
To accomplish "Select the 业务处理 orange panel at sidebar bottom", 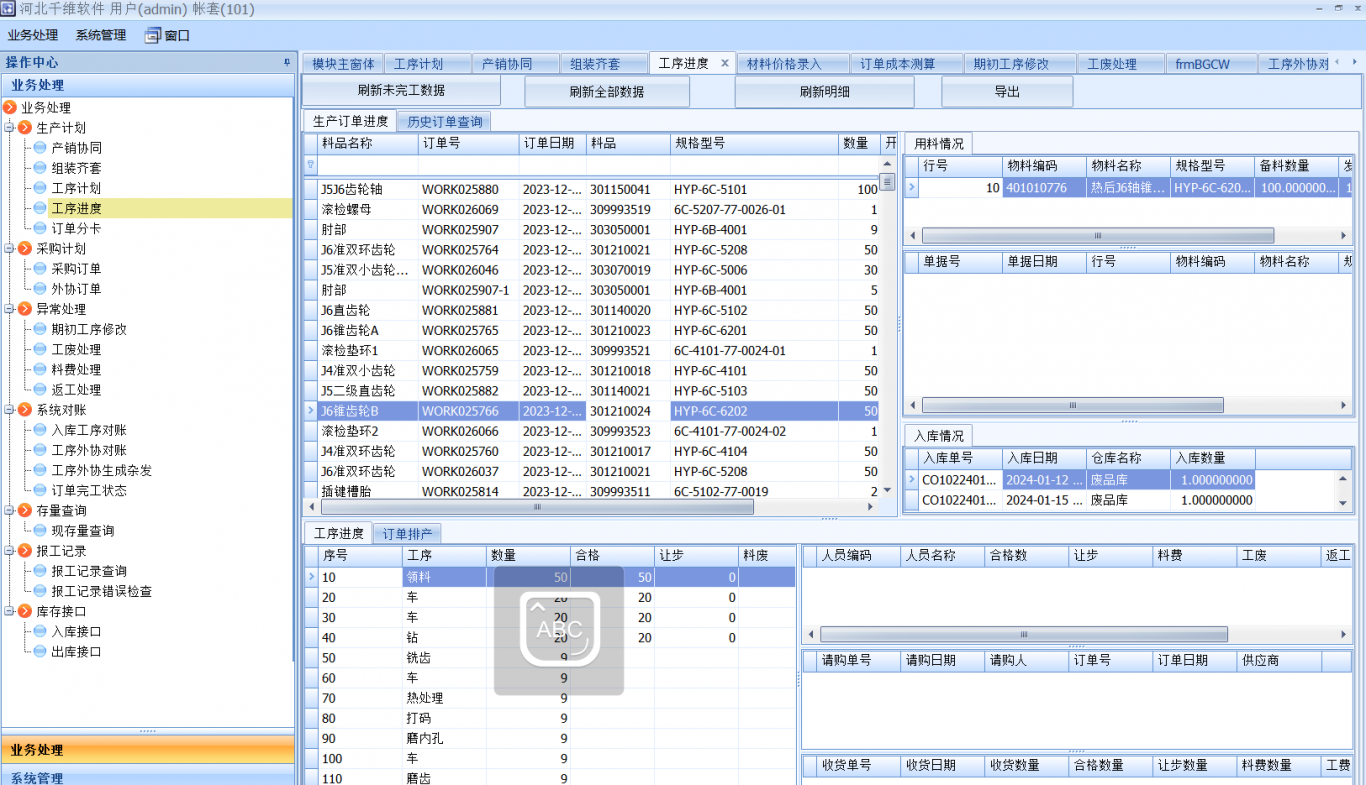I will pos(148,750).
